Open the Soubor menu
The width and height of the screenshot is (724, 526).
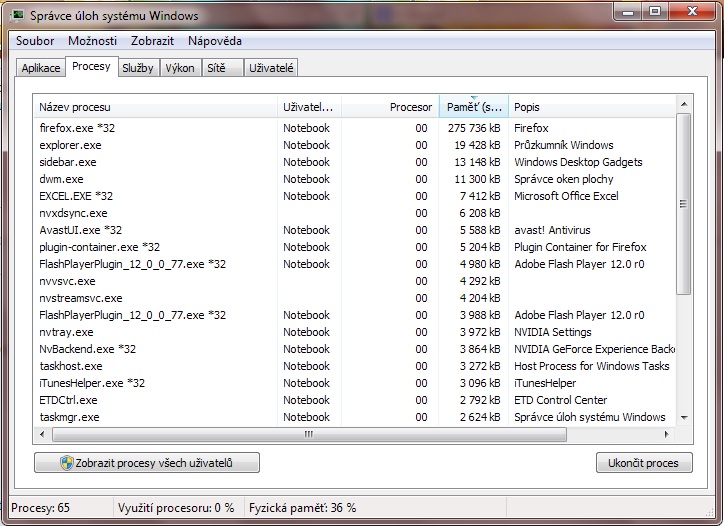point(35,41)
